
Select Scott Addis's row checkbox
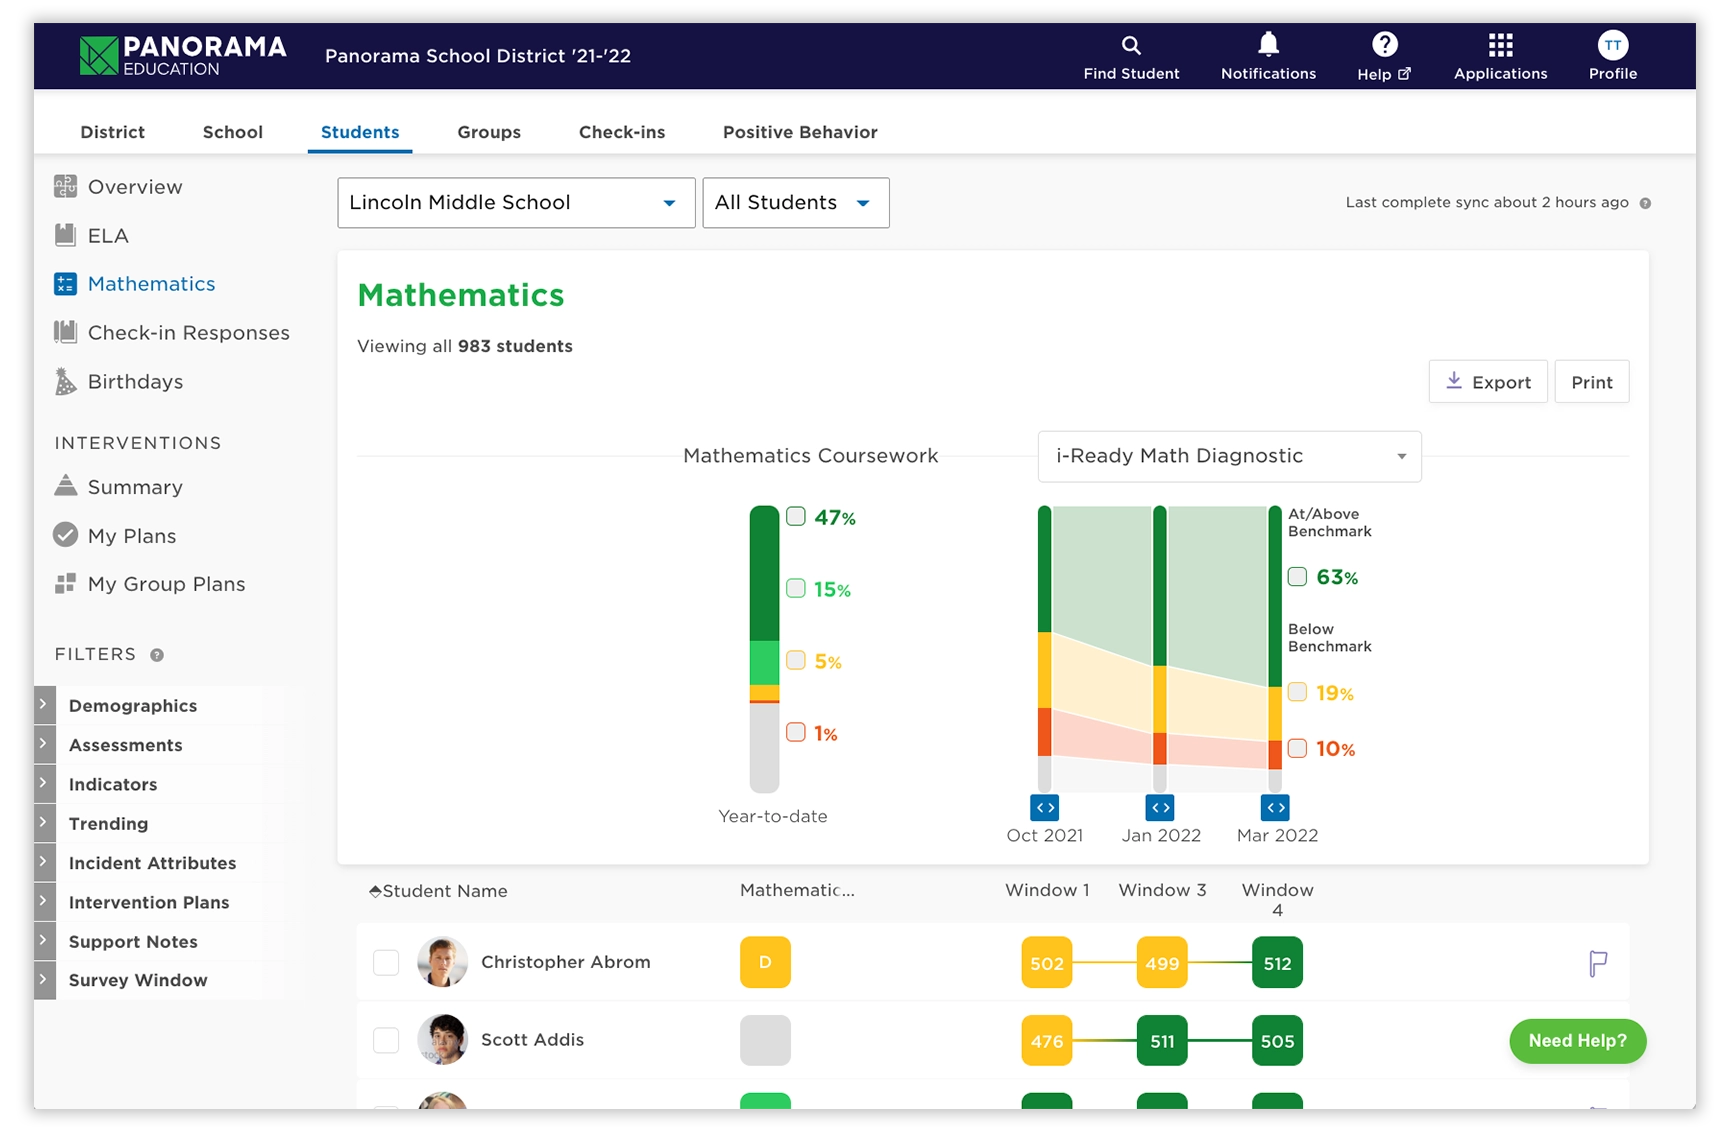click(x=386, y=1040)
